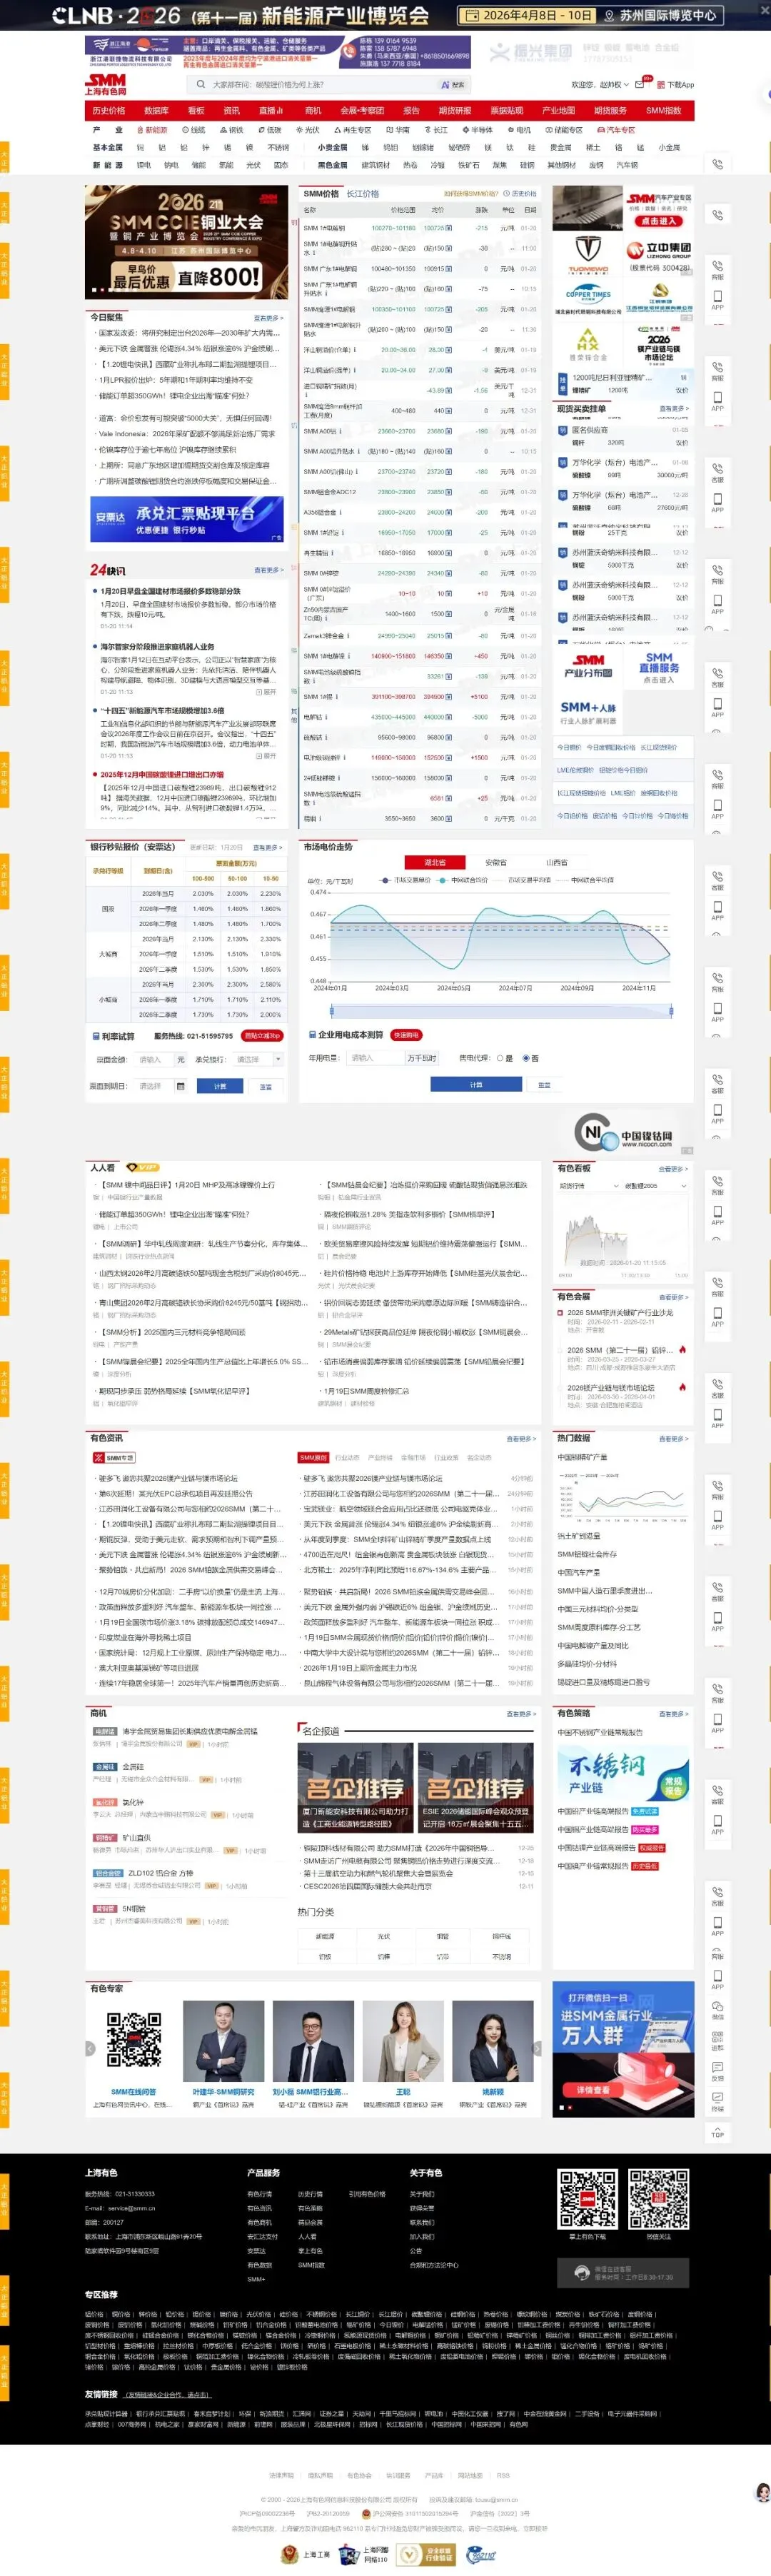
Task: Open 历史价格 in the red navigation bar
Action: pos(109,111)
